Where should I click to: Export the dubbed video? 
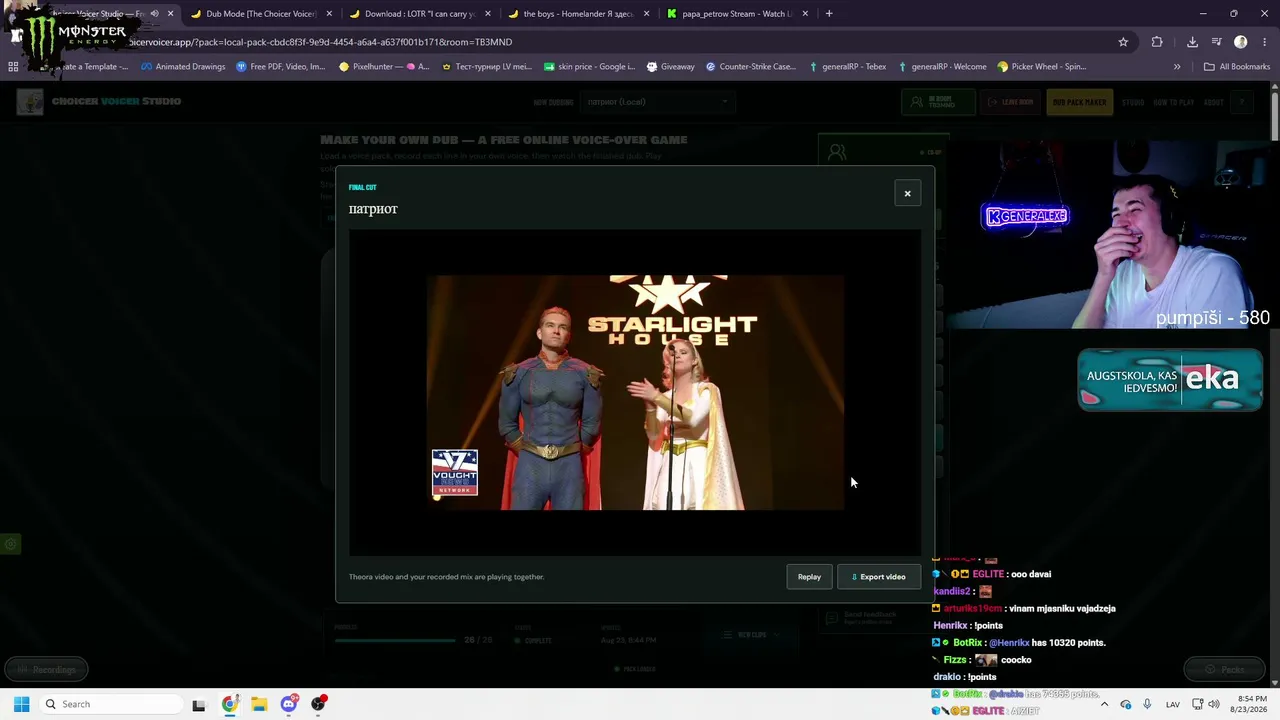click(879, 577)
